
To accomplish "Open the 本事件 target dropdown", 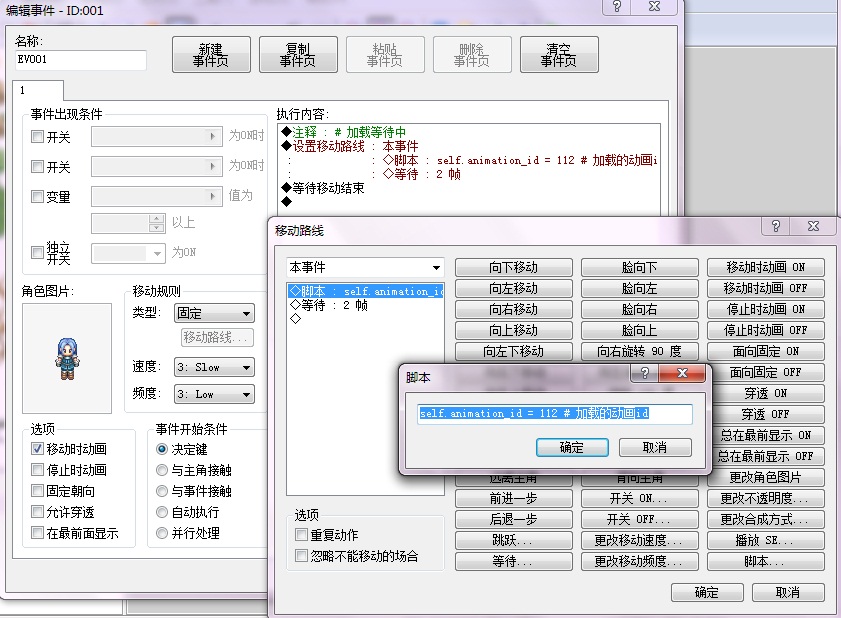I will point(365,267).
